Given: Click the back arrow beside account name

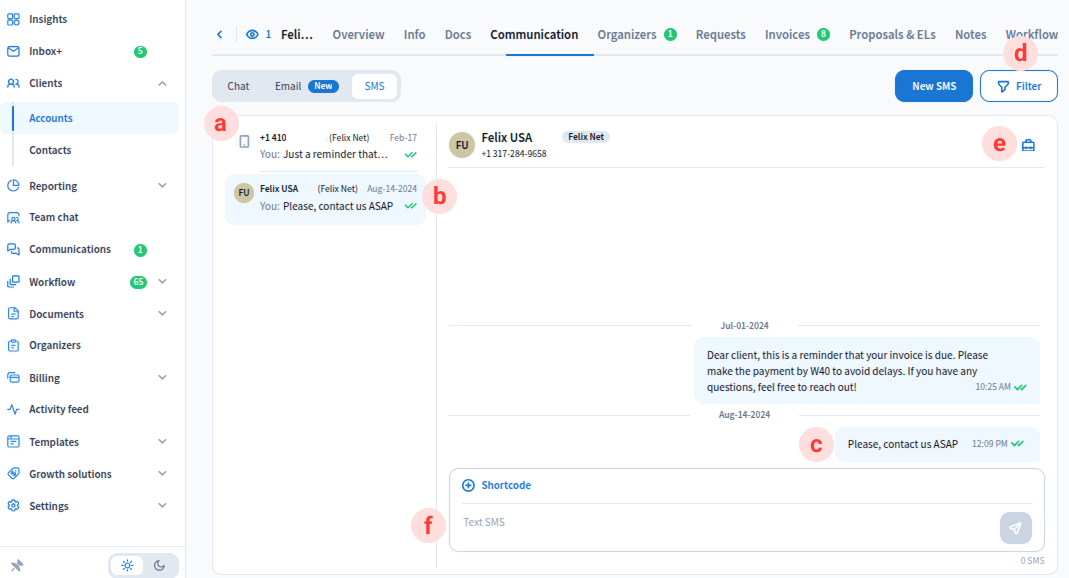Looking at the screenshot, I should click(x=220, y=34).
